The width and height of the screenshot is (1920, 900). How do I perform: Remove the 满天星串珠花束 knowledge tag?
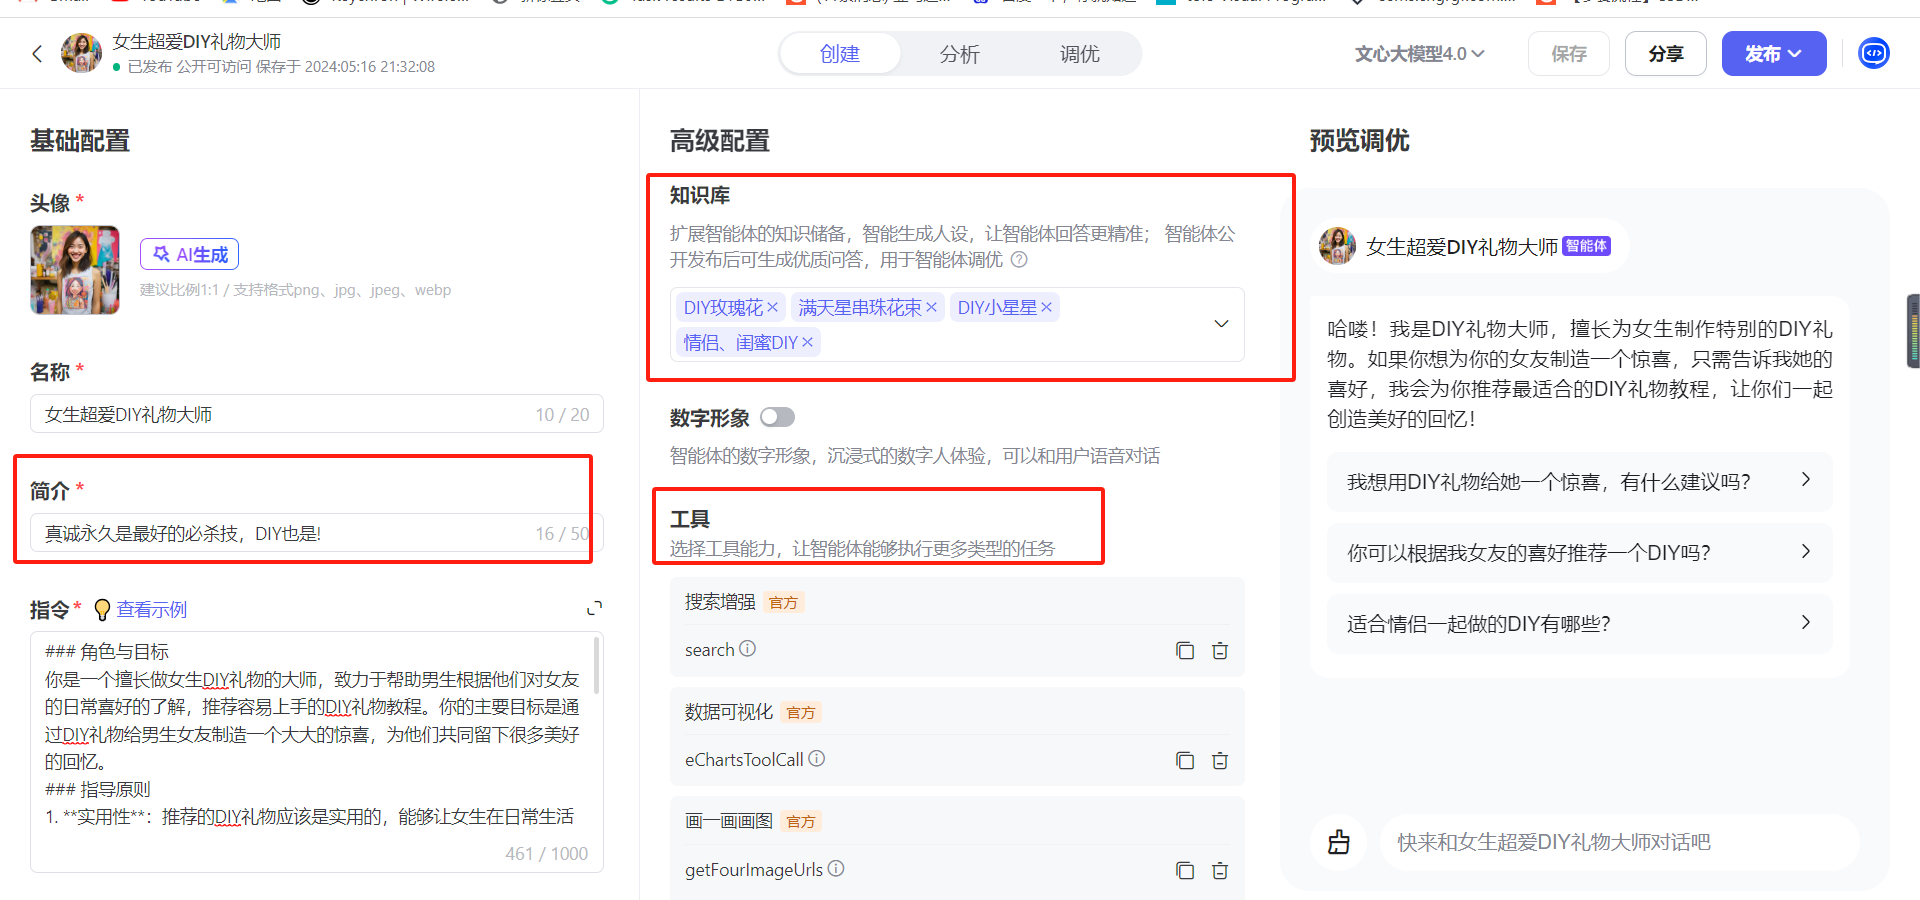931,307
